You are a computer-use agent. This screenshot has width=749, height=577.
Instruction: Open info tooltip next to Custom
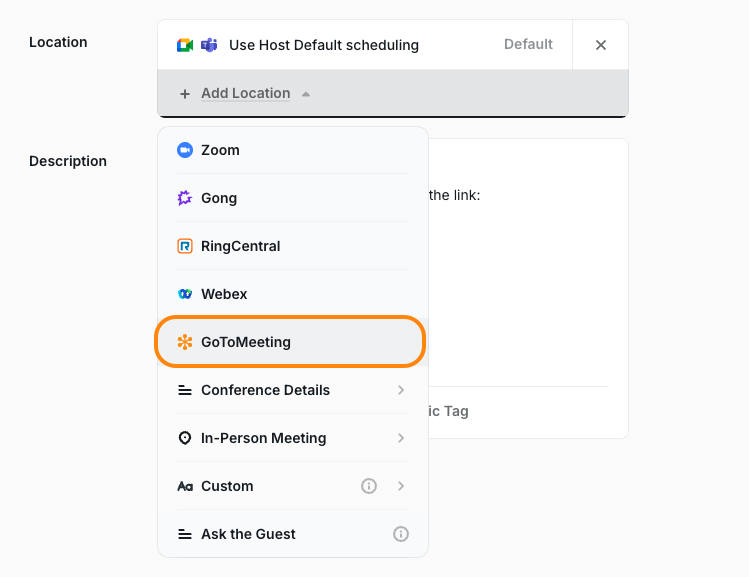click(369, 486)
